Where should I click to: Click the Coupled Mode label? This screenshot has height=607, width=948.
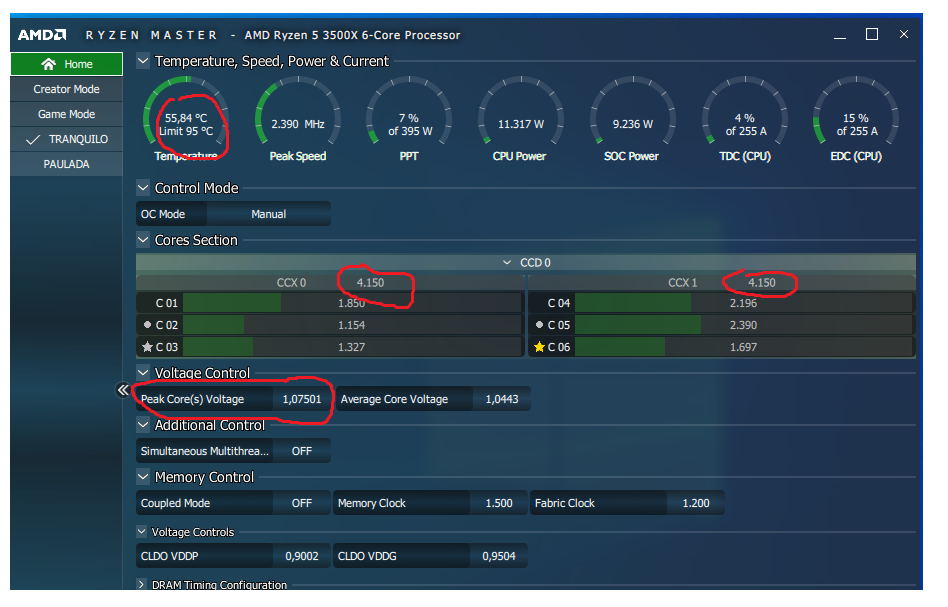pyautogui.click(x=175, y=503)
